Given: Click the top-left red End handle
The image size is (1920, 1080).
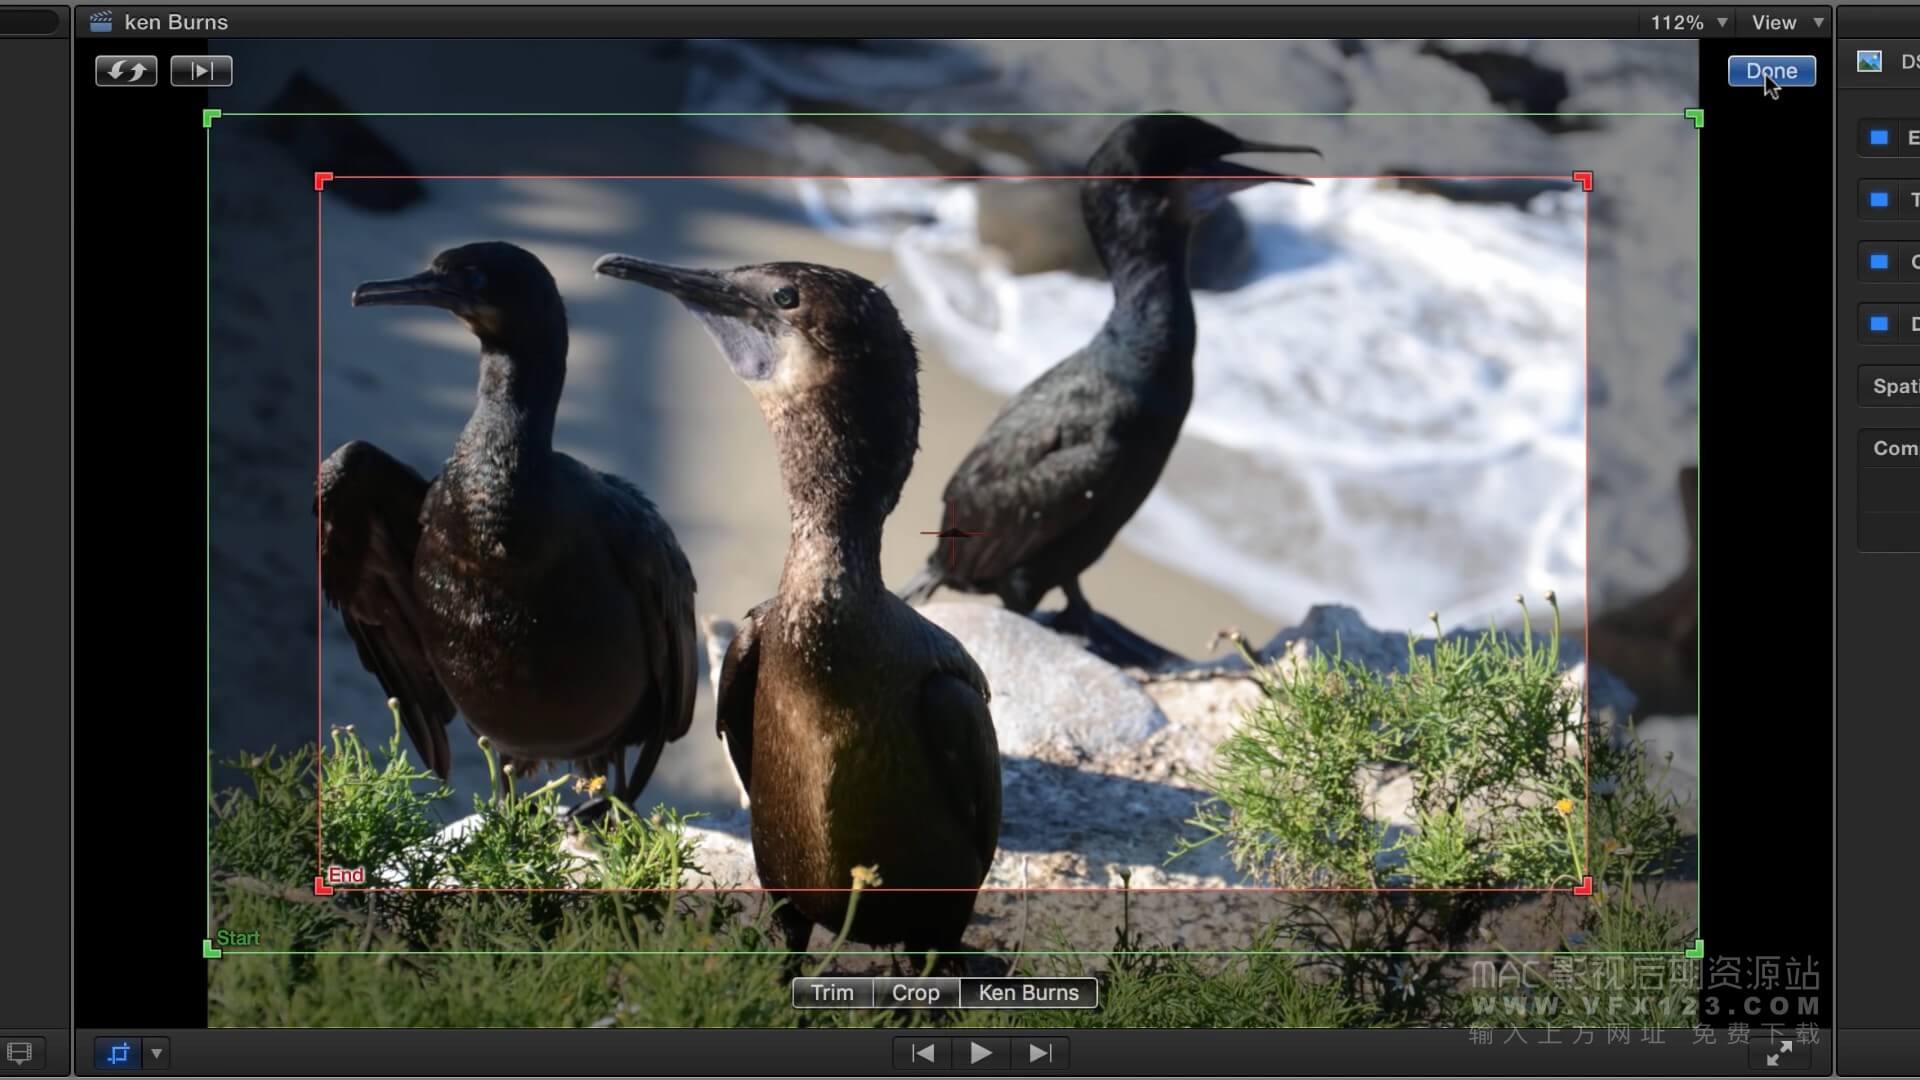Looking at the screenshot, I should click(x=323, y=181).
